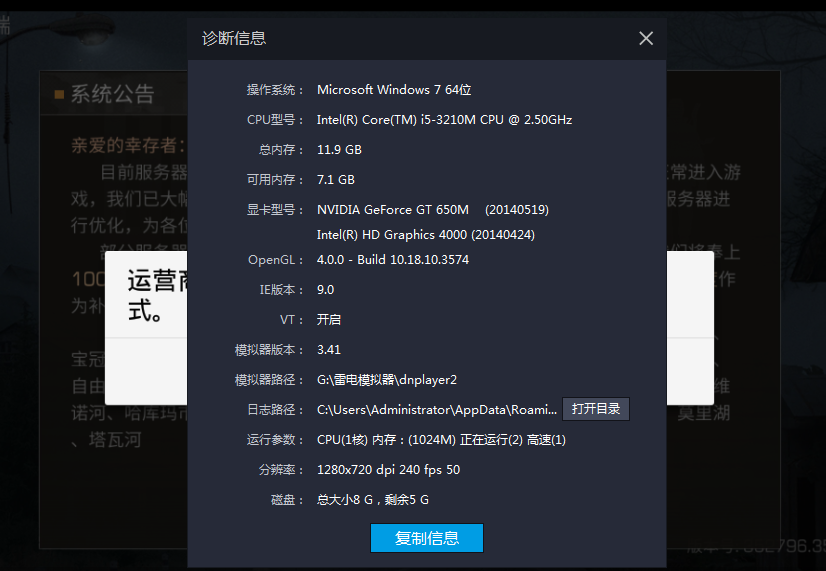Image resolution: width=826 pixels, height=571 pixels.
Task: Click the G:\雷电模拟器\dnplayer2 path
Action: tap(387, 380)
